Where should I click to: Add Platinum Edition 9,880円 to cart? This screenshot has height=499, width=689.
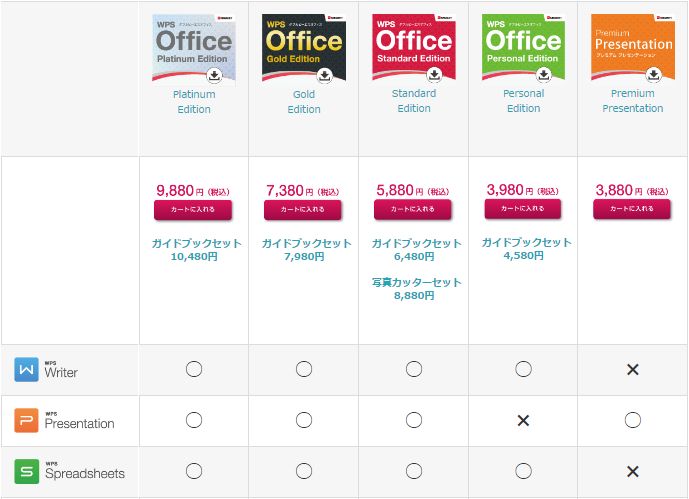(193, 210)
